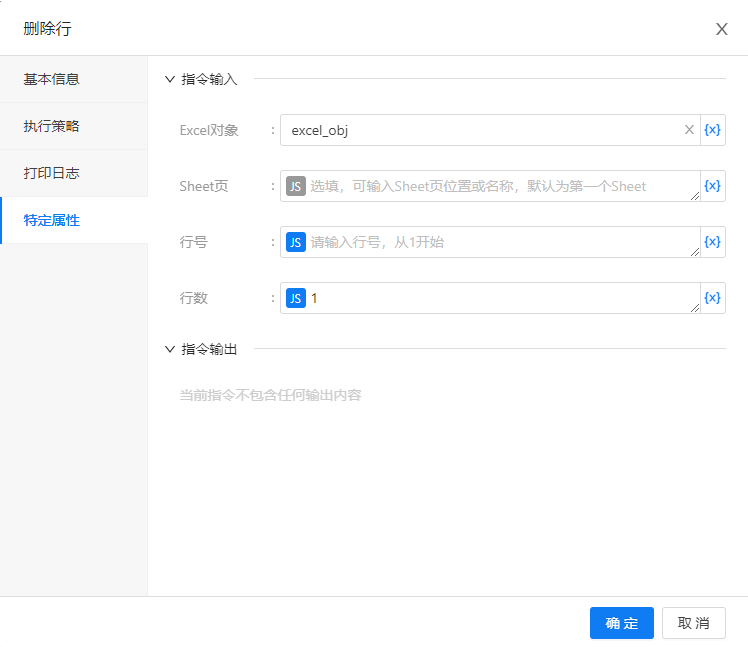Open the 执行策略 tab

[x=52, y=126]
